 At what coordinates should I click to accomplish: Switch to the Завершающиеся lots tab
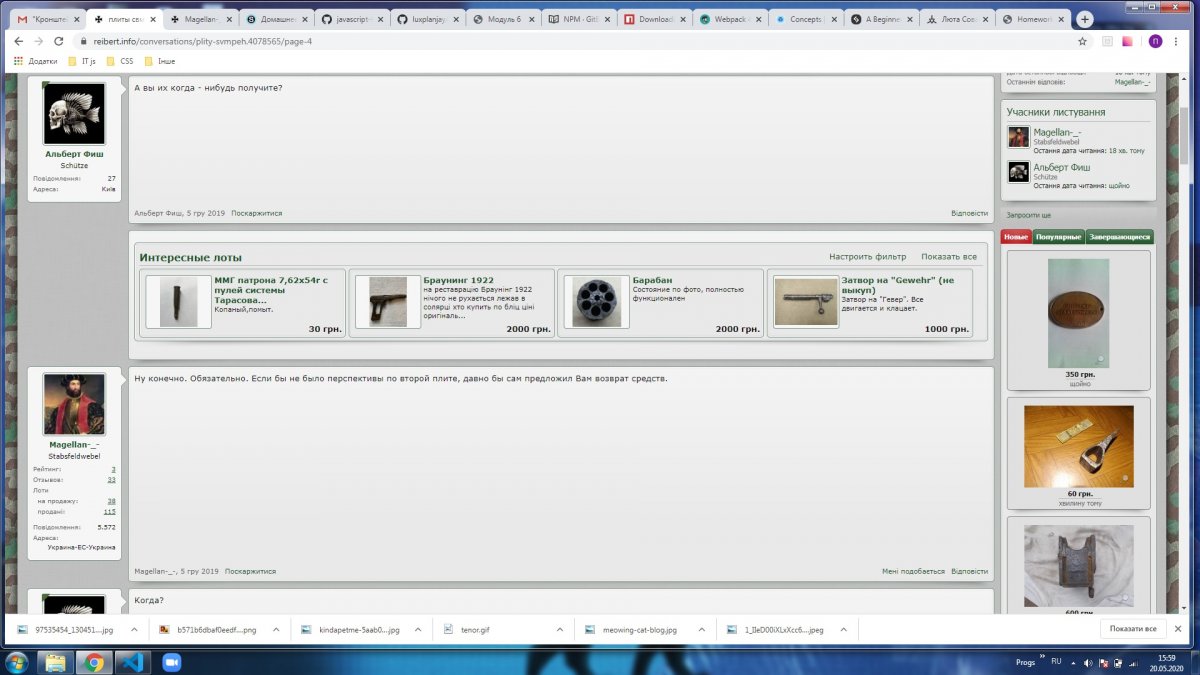[x=1119, y=237]
